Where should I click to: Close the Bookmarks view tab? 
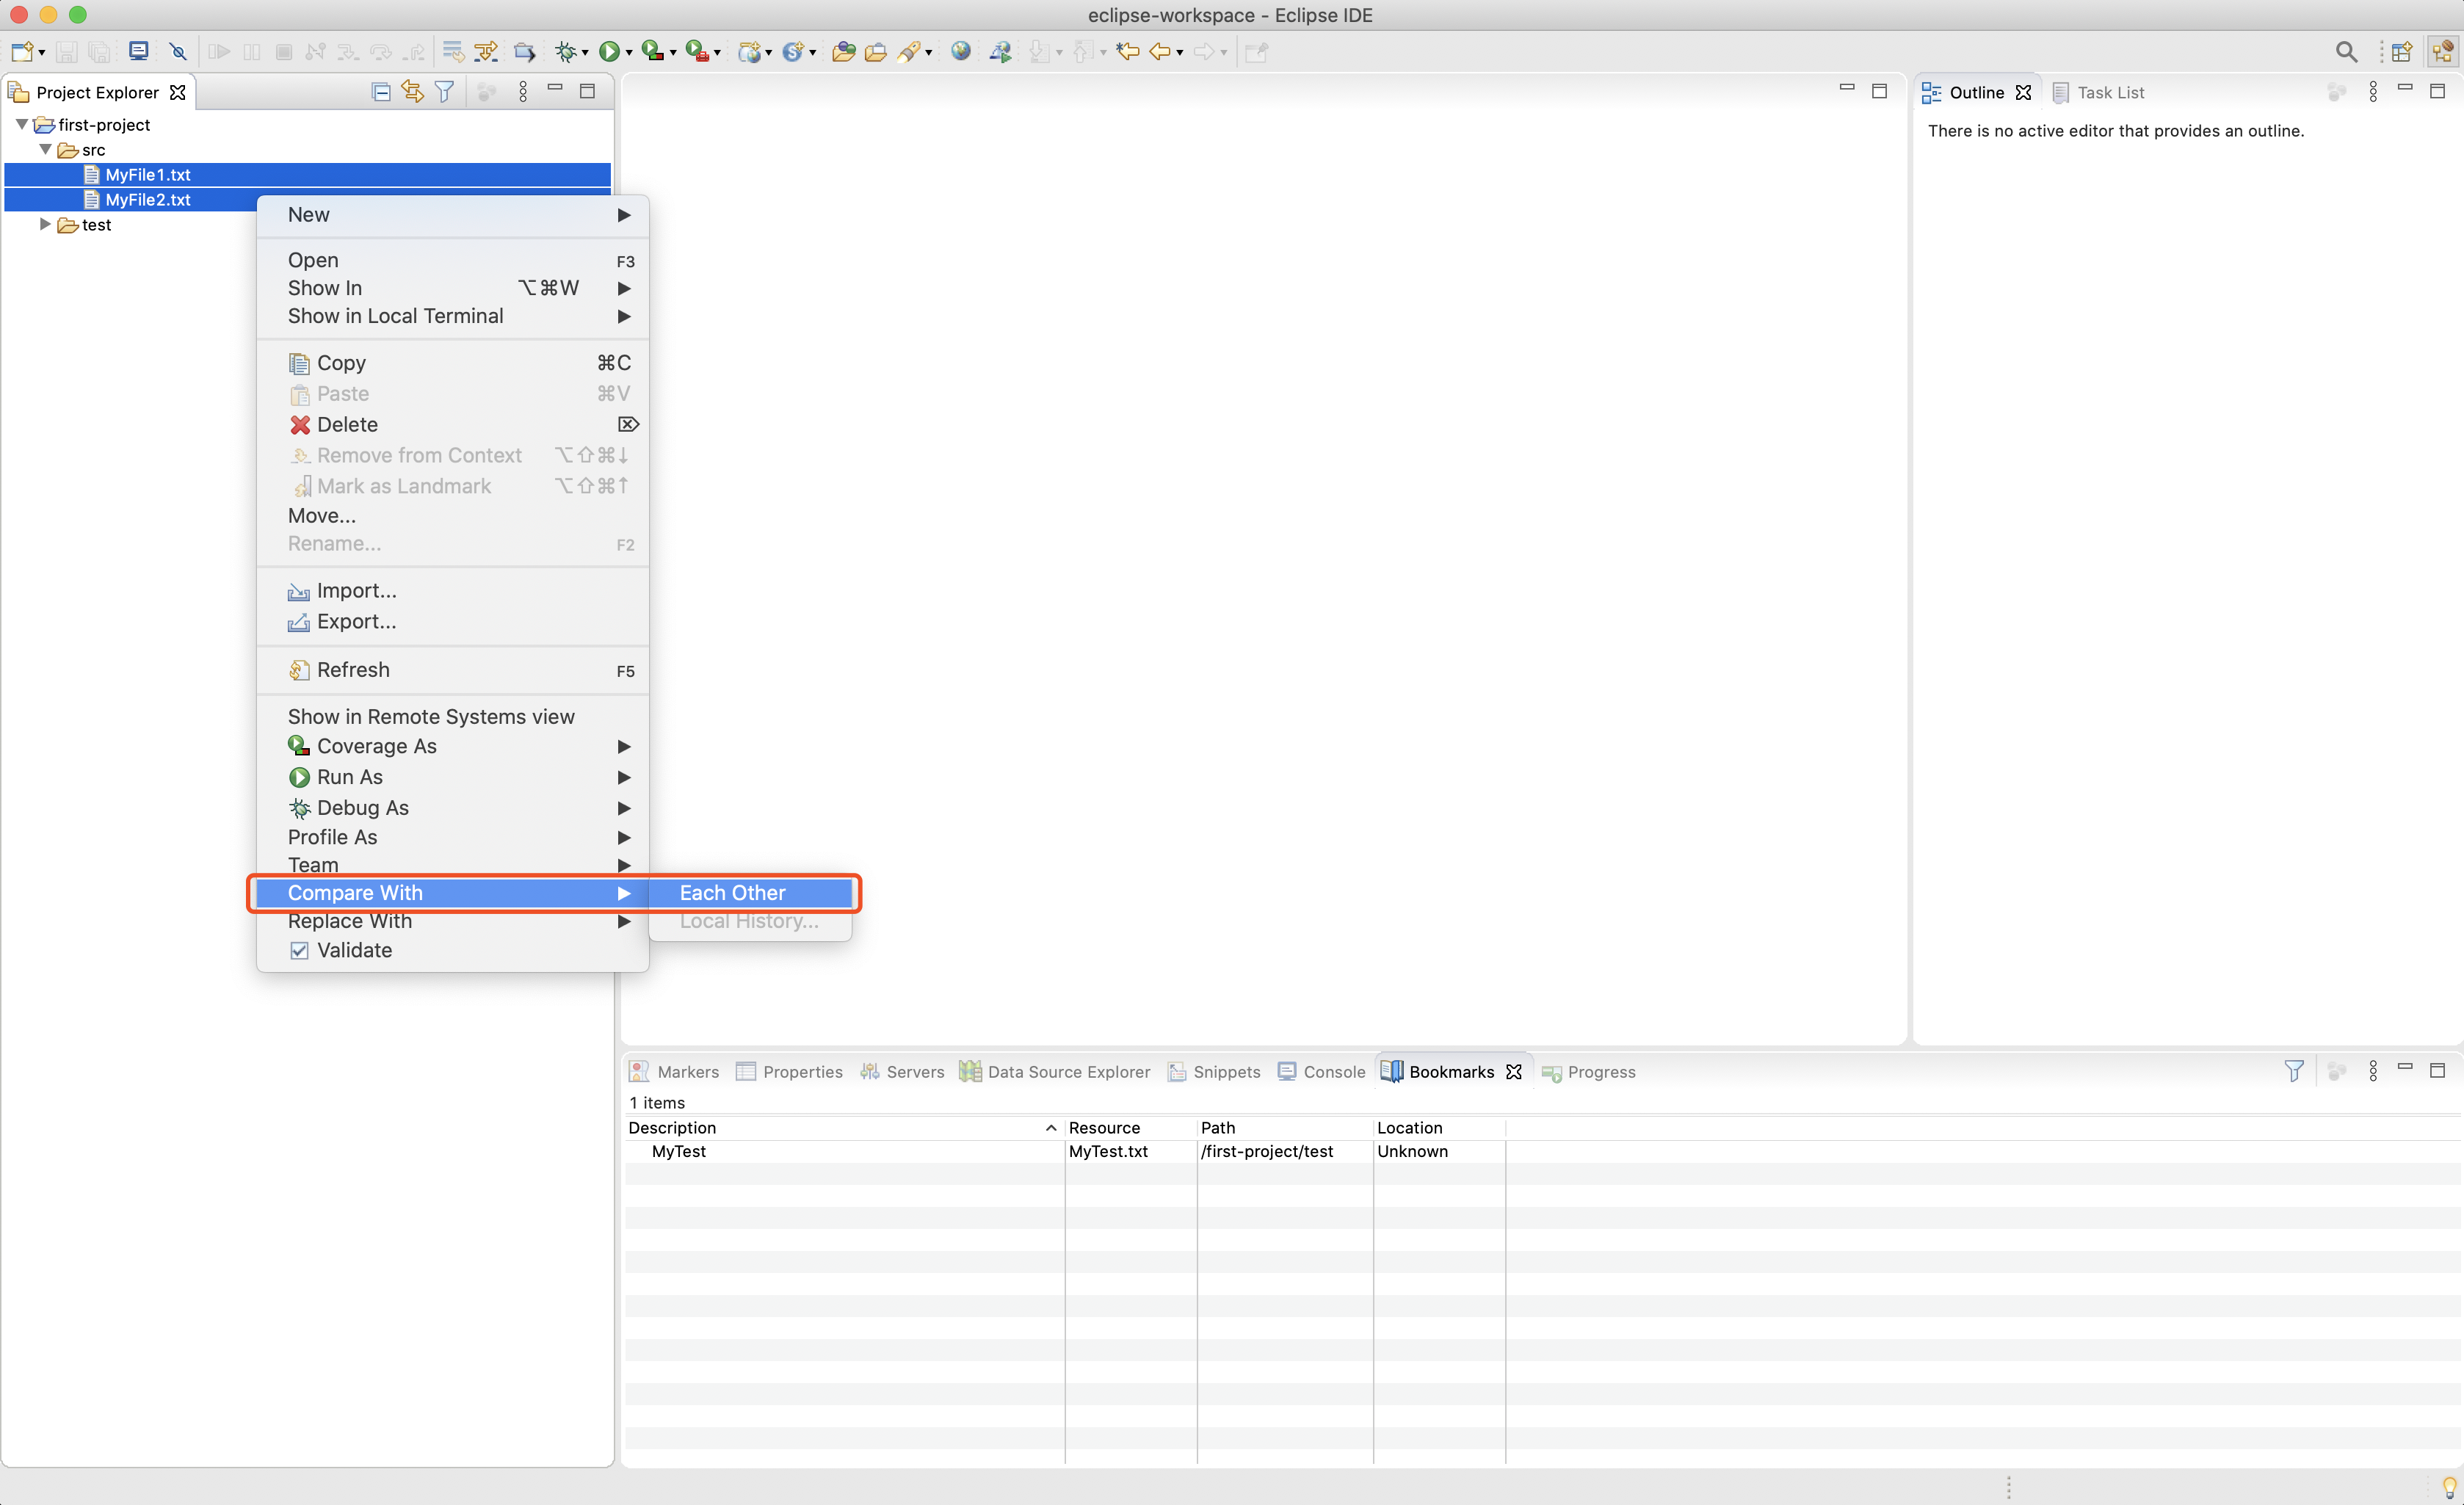pos(1514,1071)
